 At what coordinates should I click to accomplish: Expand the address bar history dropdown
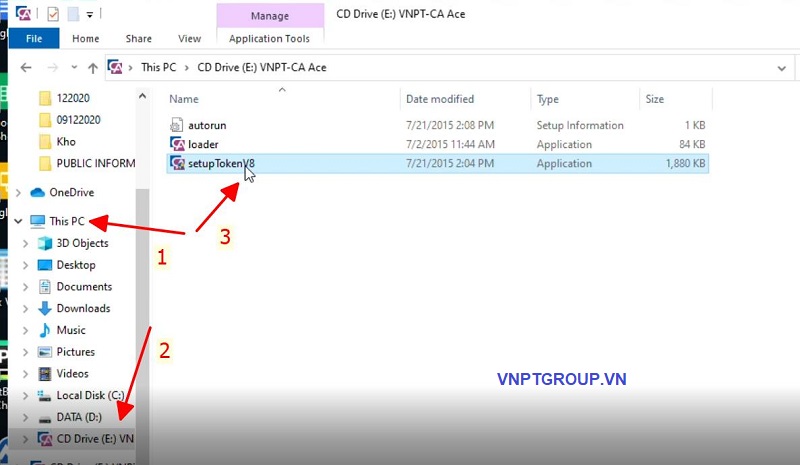click(781, 68)
